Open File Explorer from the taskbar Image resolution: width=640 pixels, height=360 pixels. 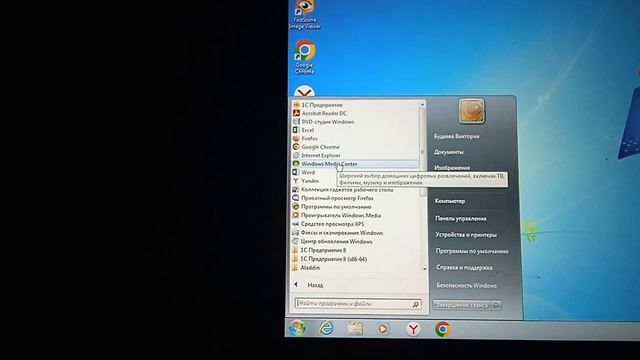pyautogui.click(x=355, y=329)
